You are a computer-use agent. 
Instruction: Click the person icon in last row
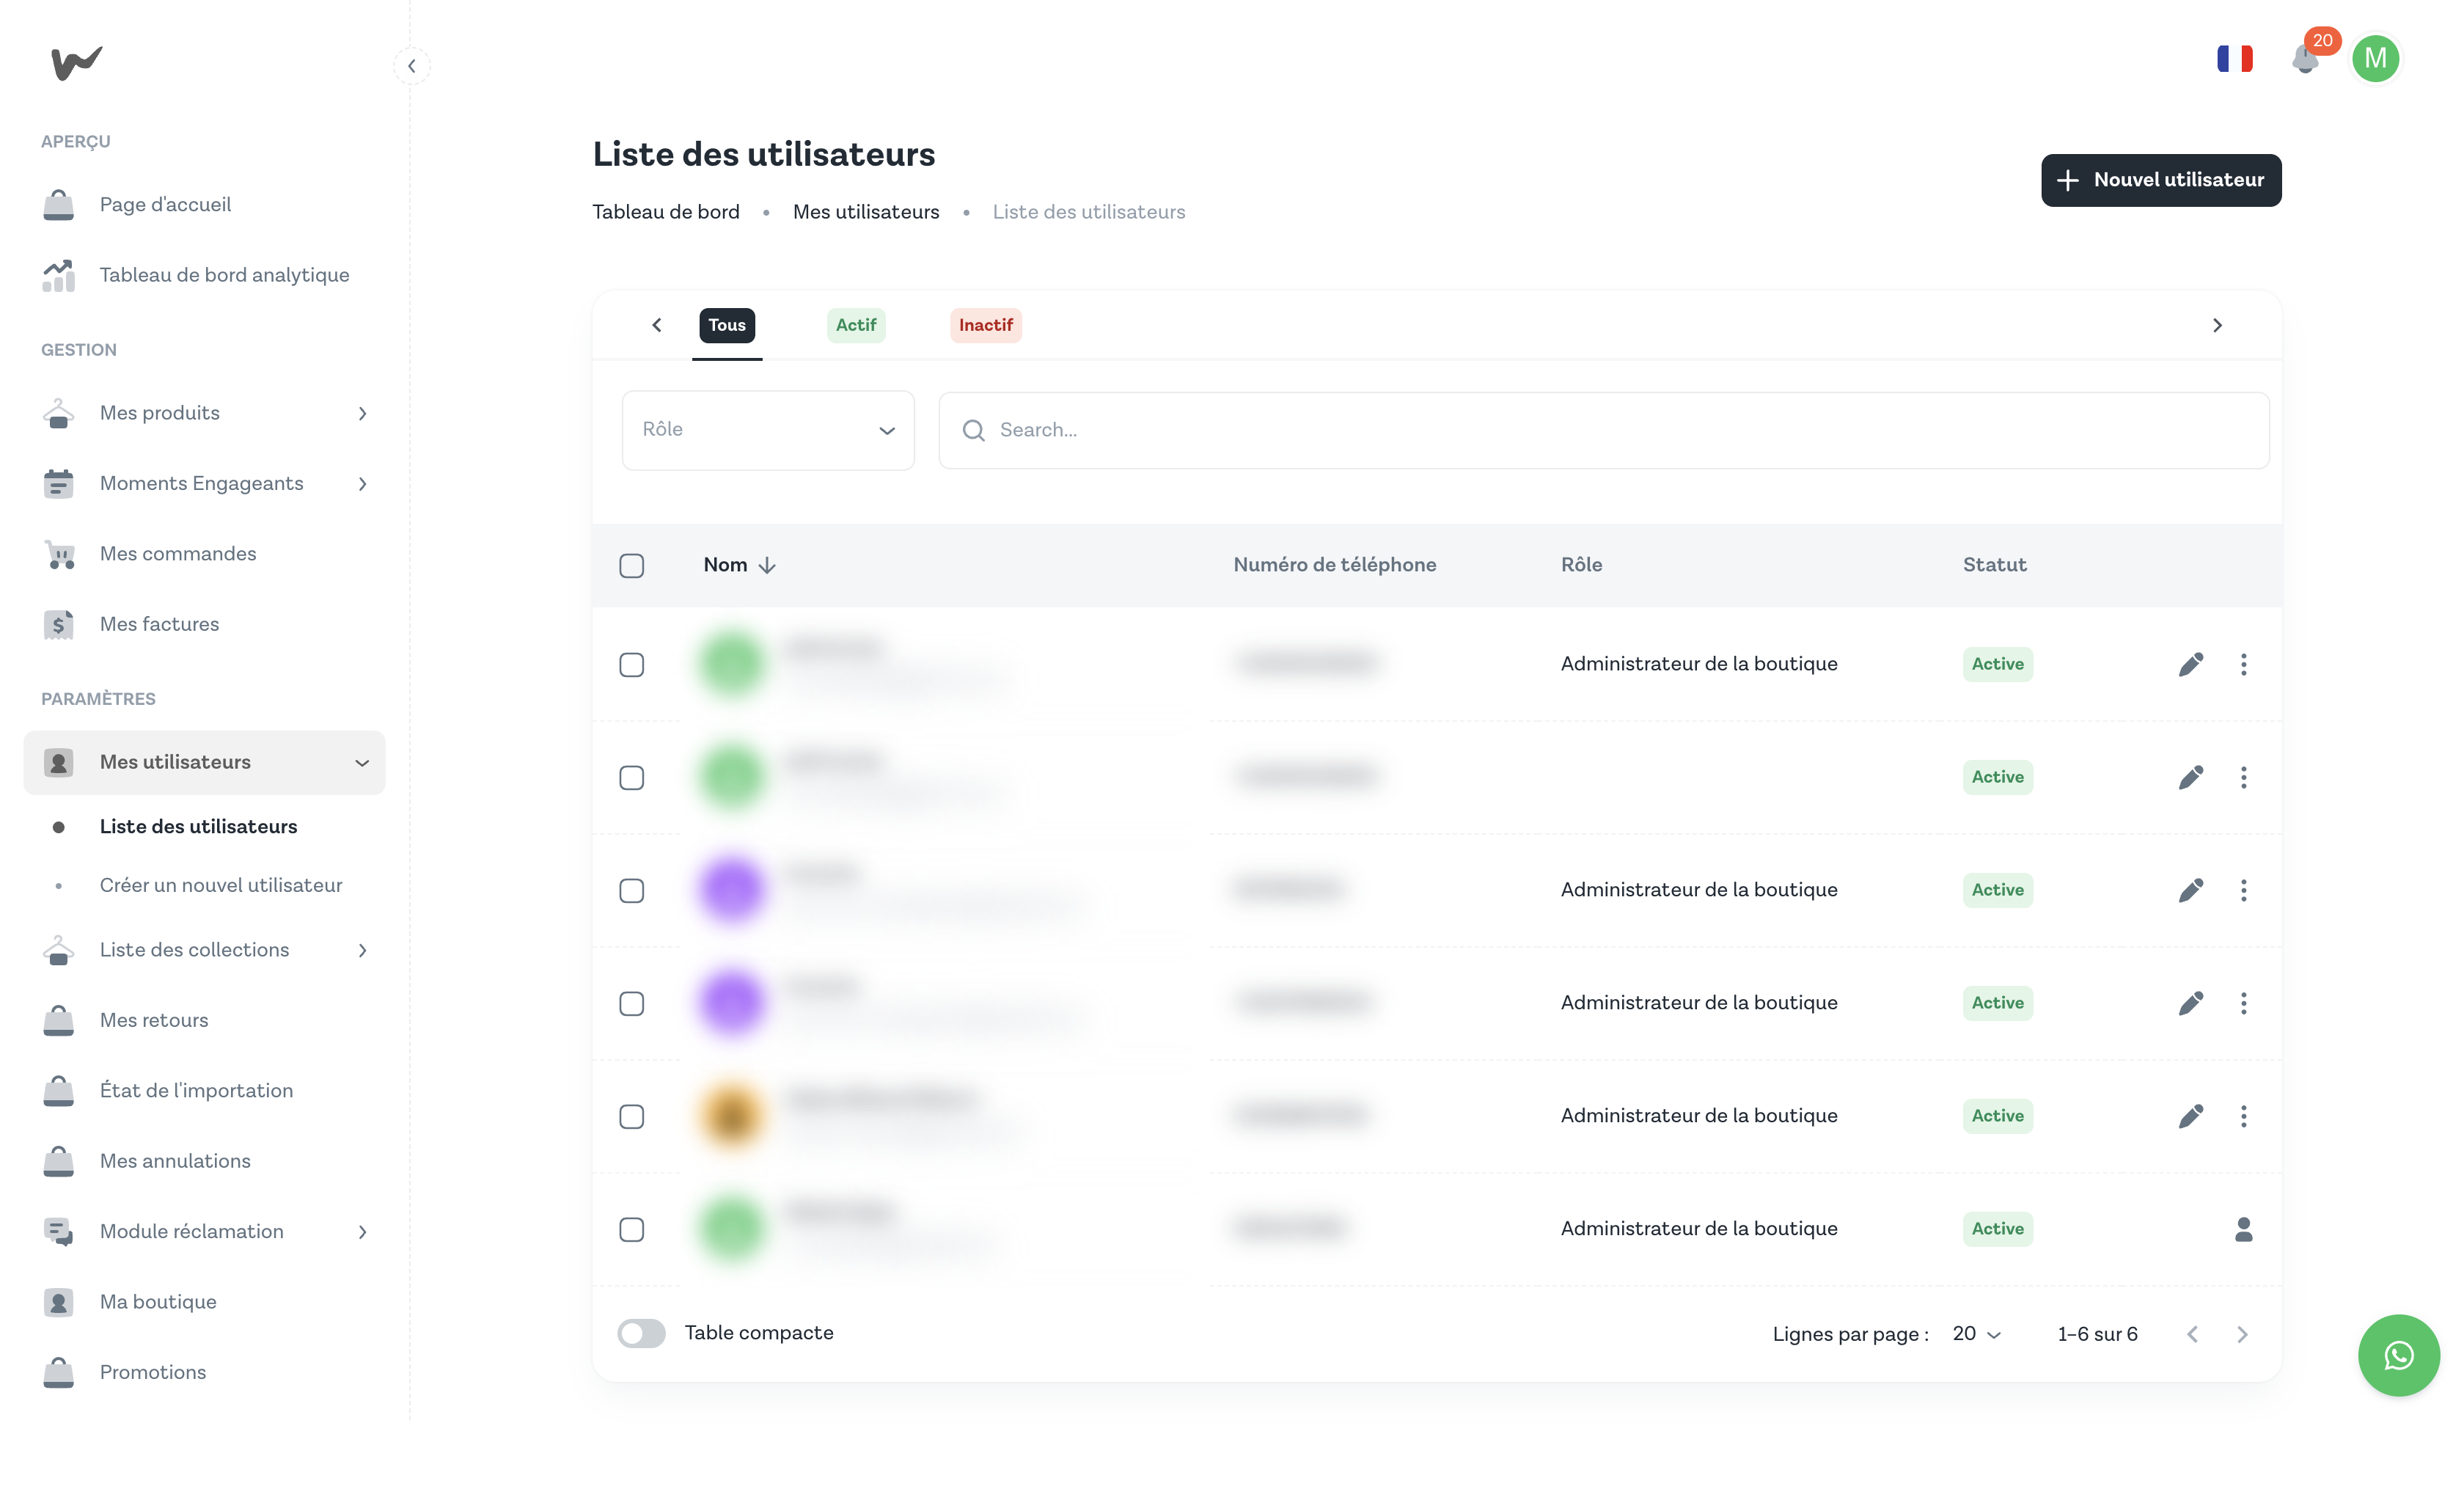tap(2243, 1229)
